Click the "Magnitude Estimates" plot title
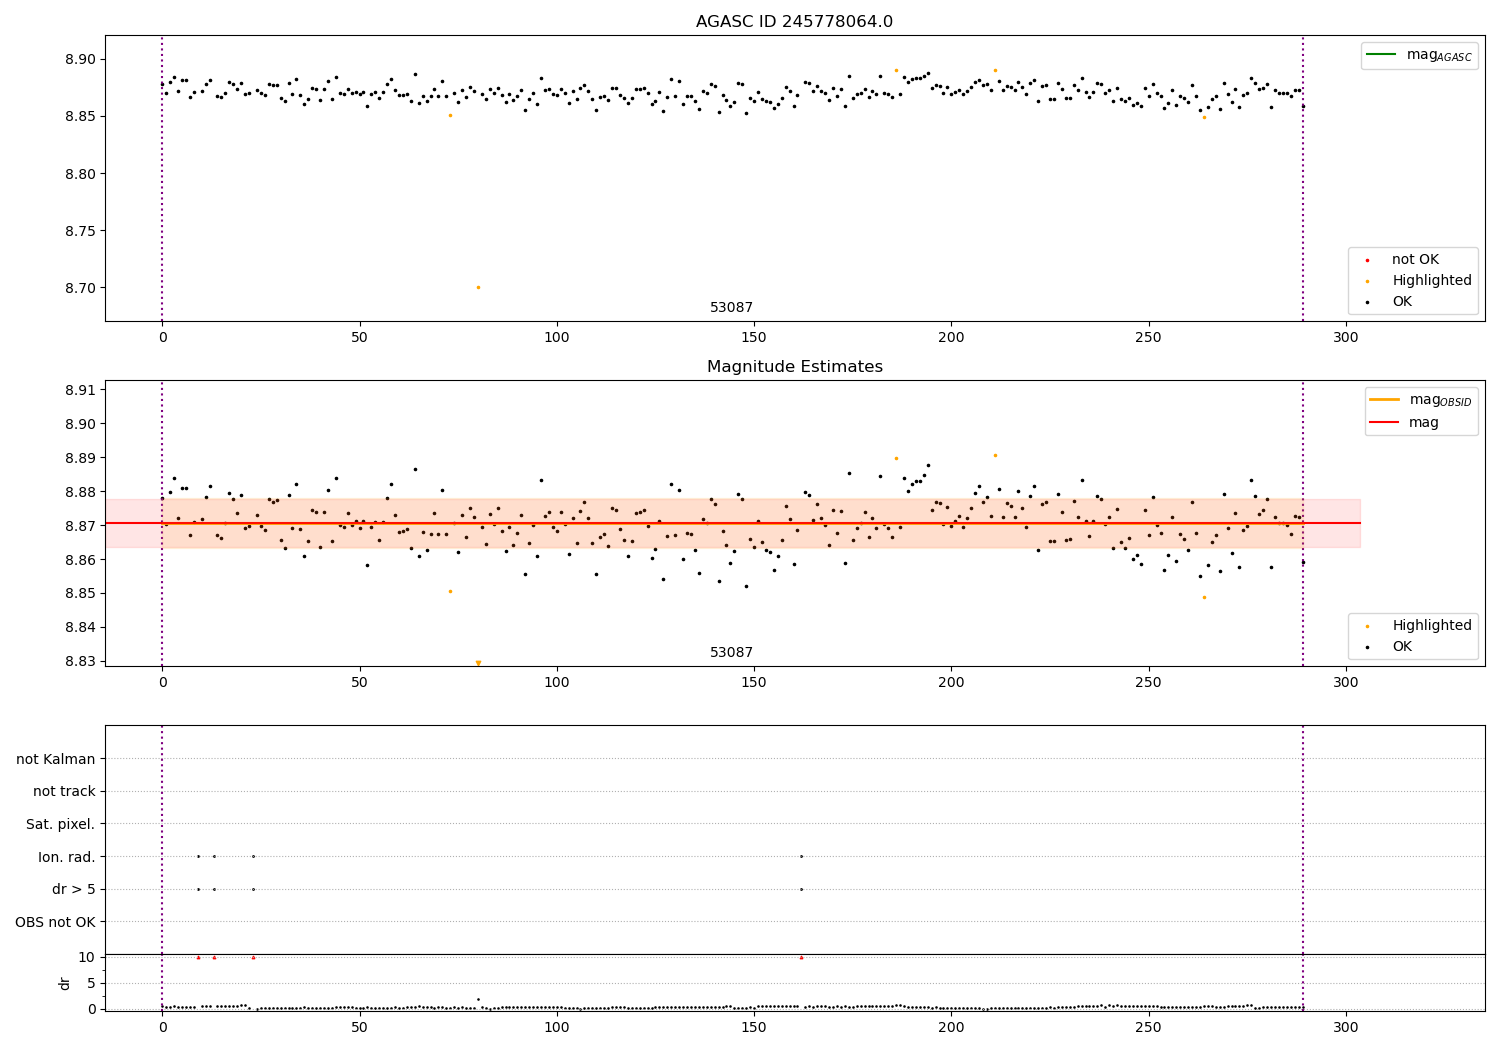Image resolution: width=1500 pixels, height=1050 pixels. point(794,367)
